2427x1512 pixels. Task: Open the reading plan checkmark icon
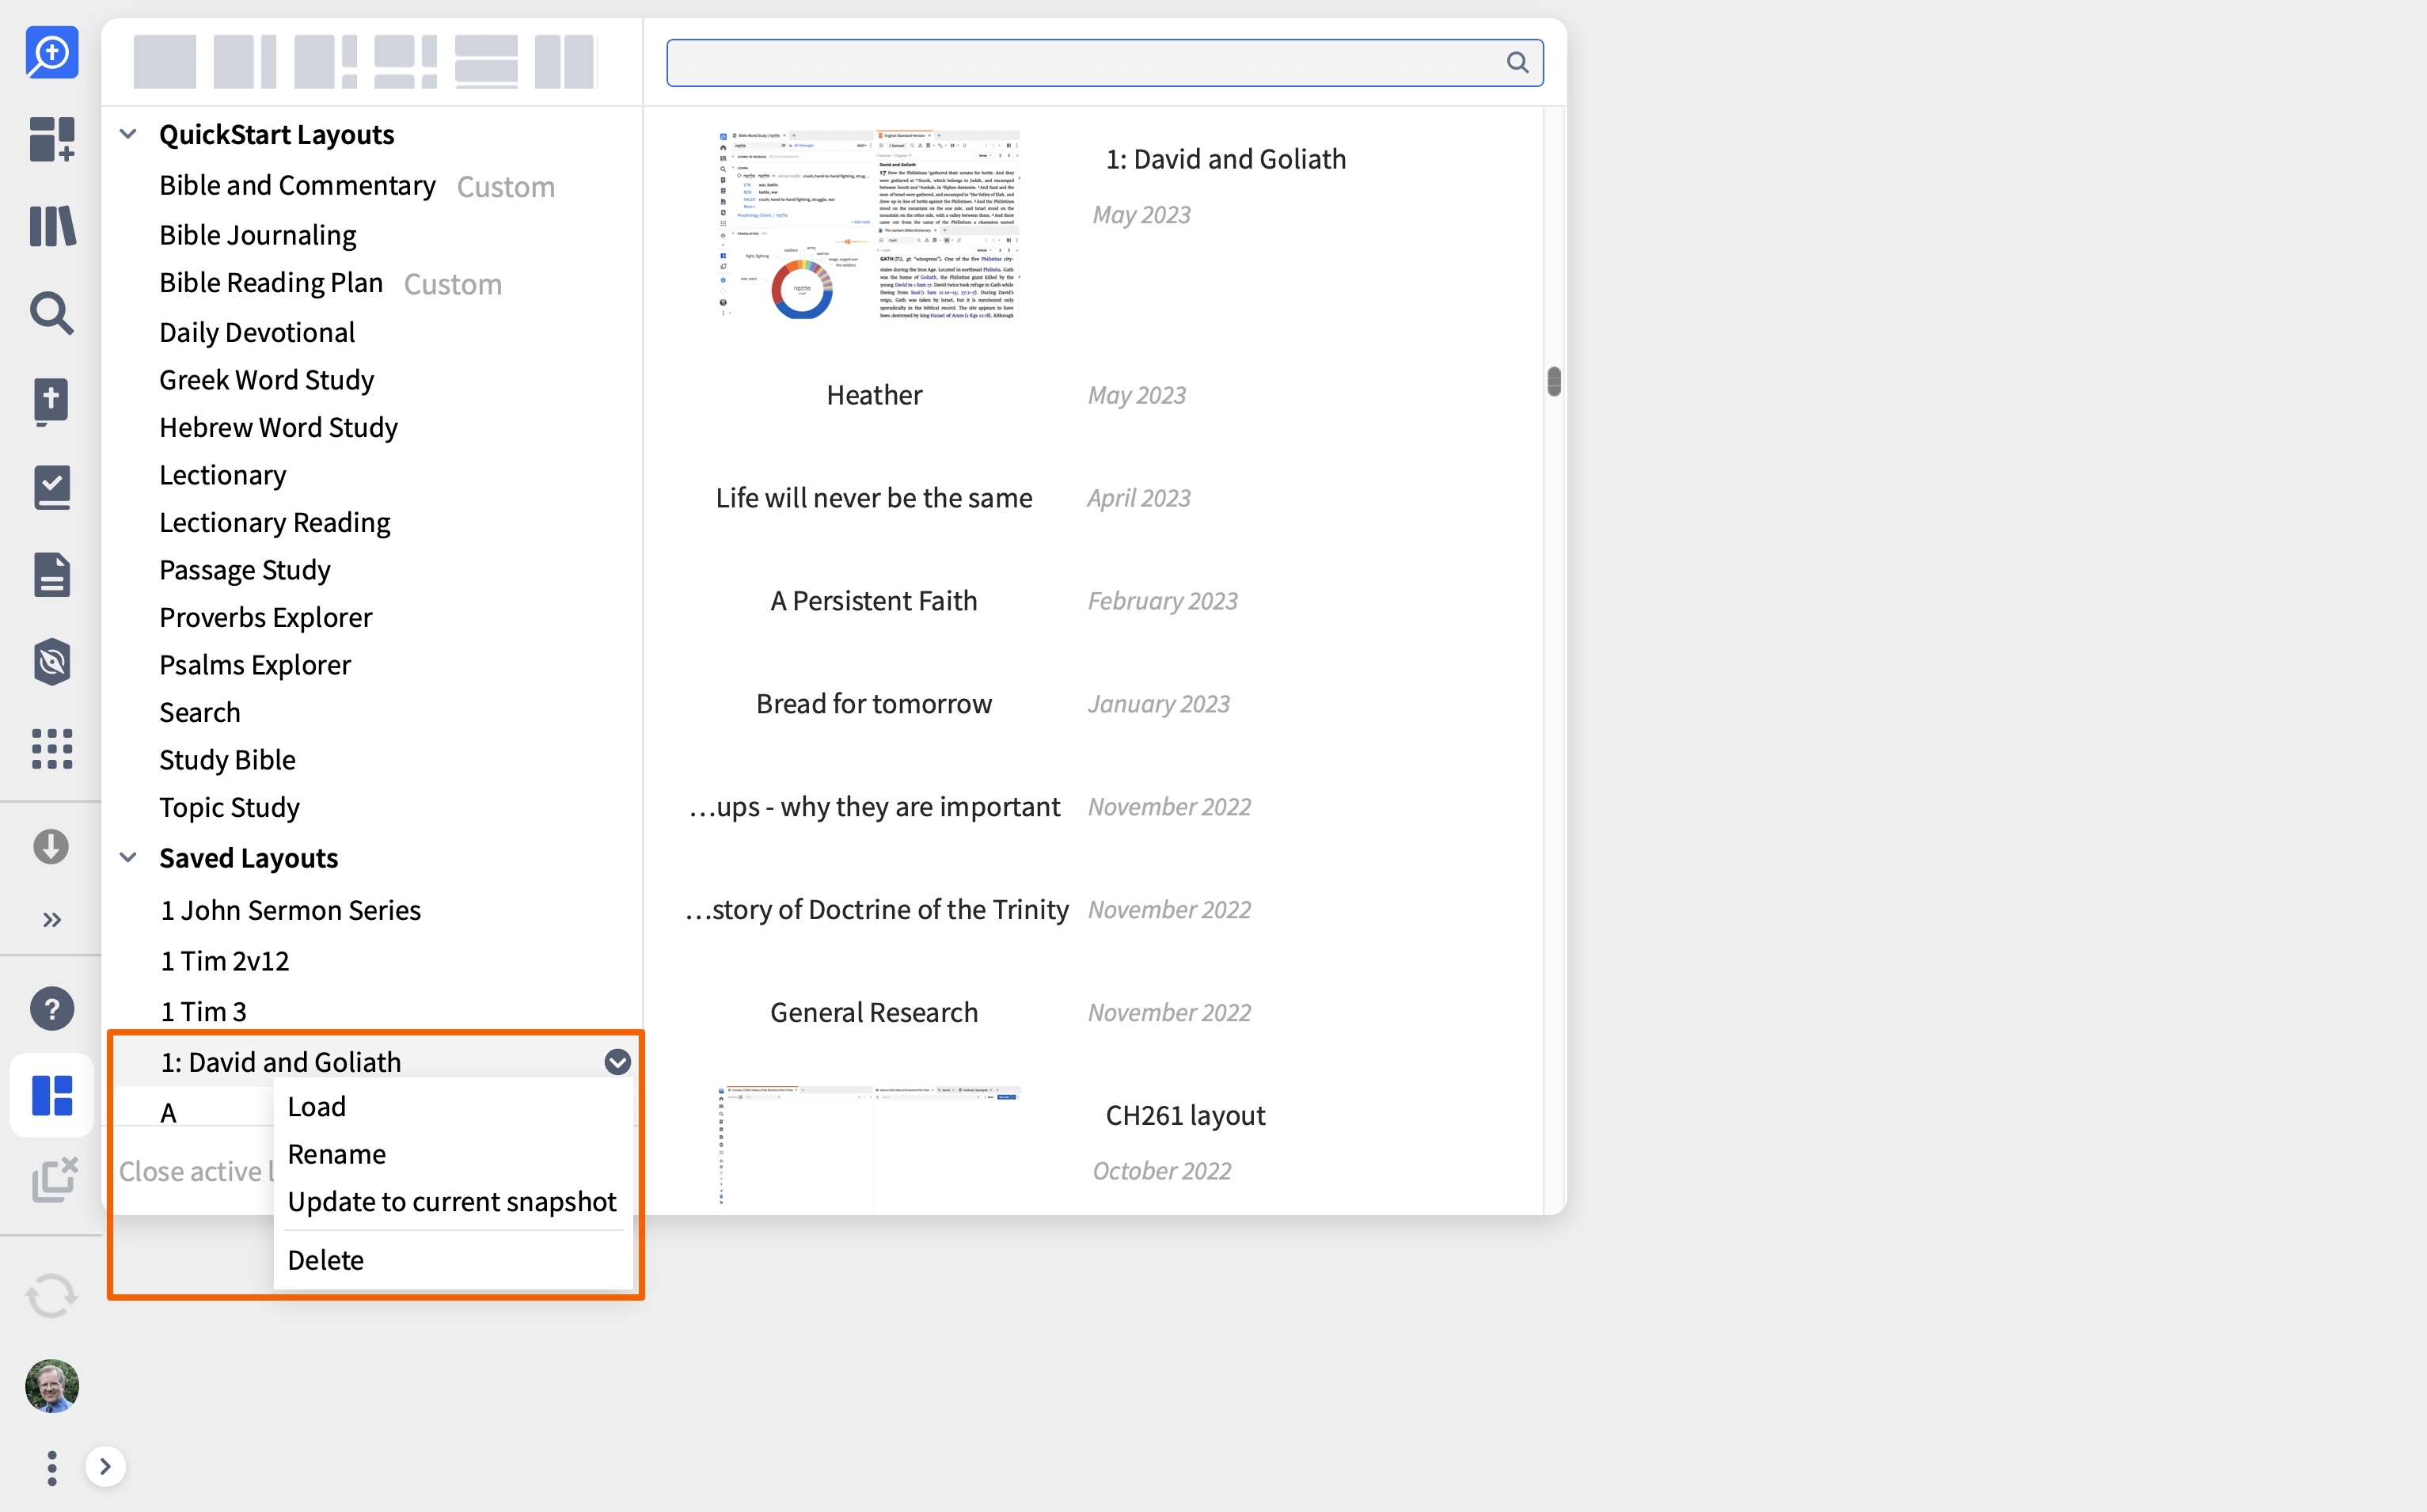(52, 487)
